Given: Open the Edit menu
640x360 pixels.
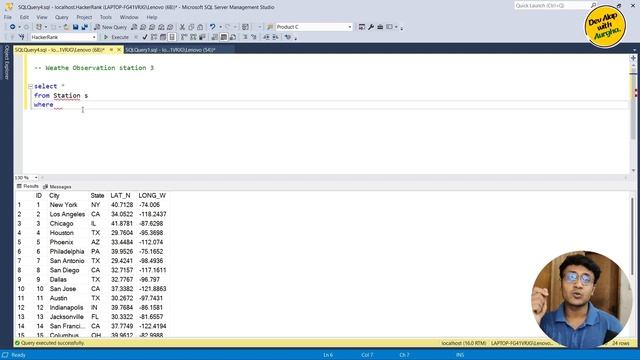Looking at the screenshot, I should click(x=24, y=17).
